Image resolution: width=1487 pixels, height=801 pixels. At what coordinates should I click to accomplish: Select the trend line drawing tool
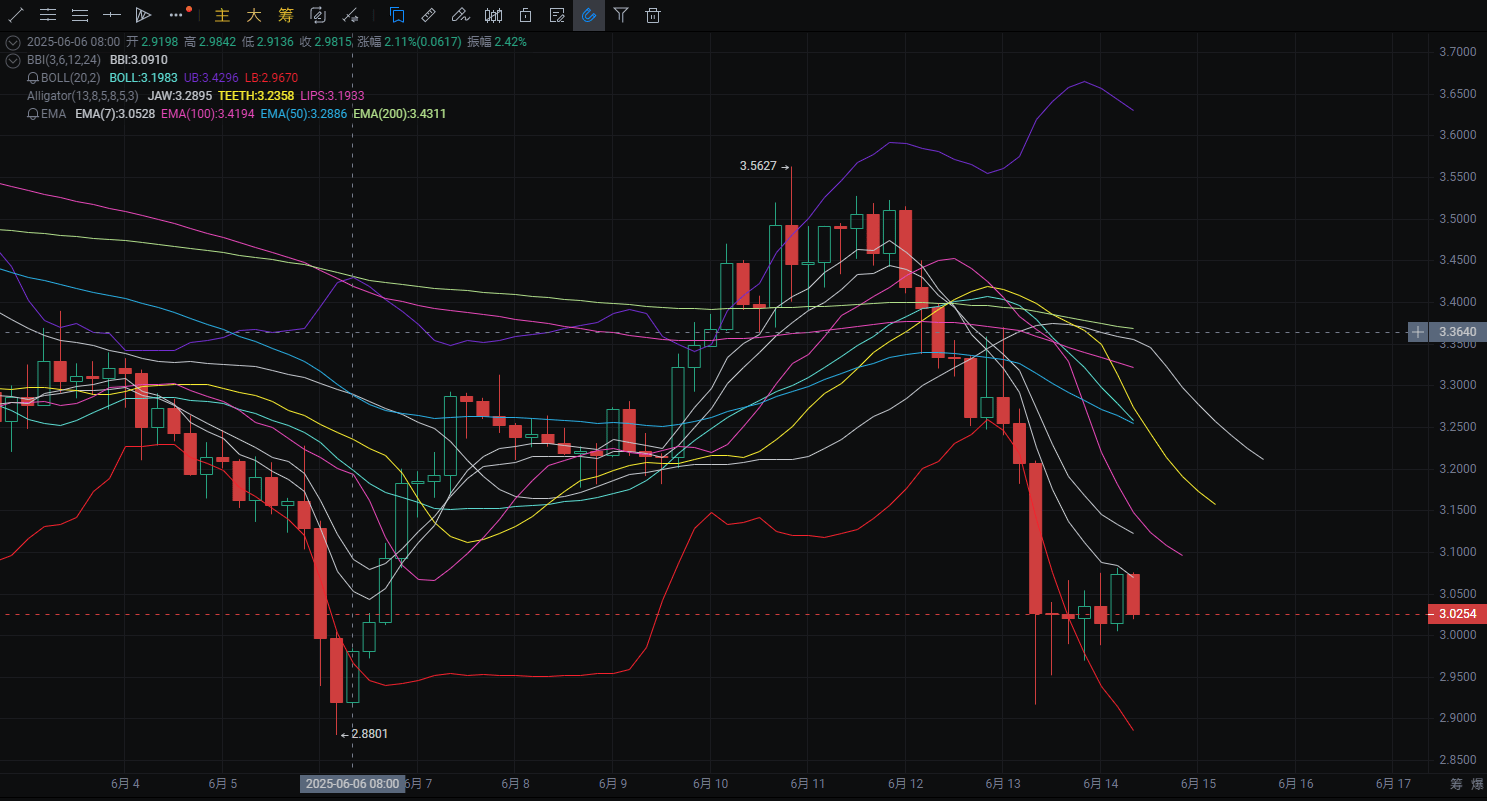(x=16, y=15)
